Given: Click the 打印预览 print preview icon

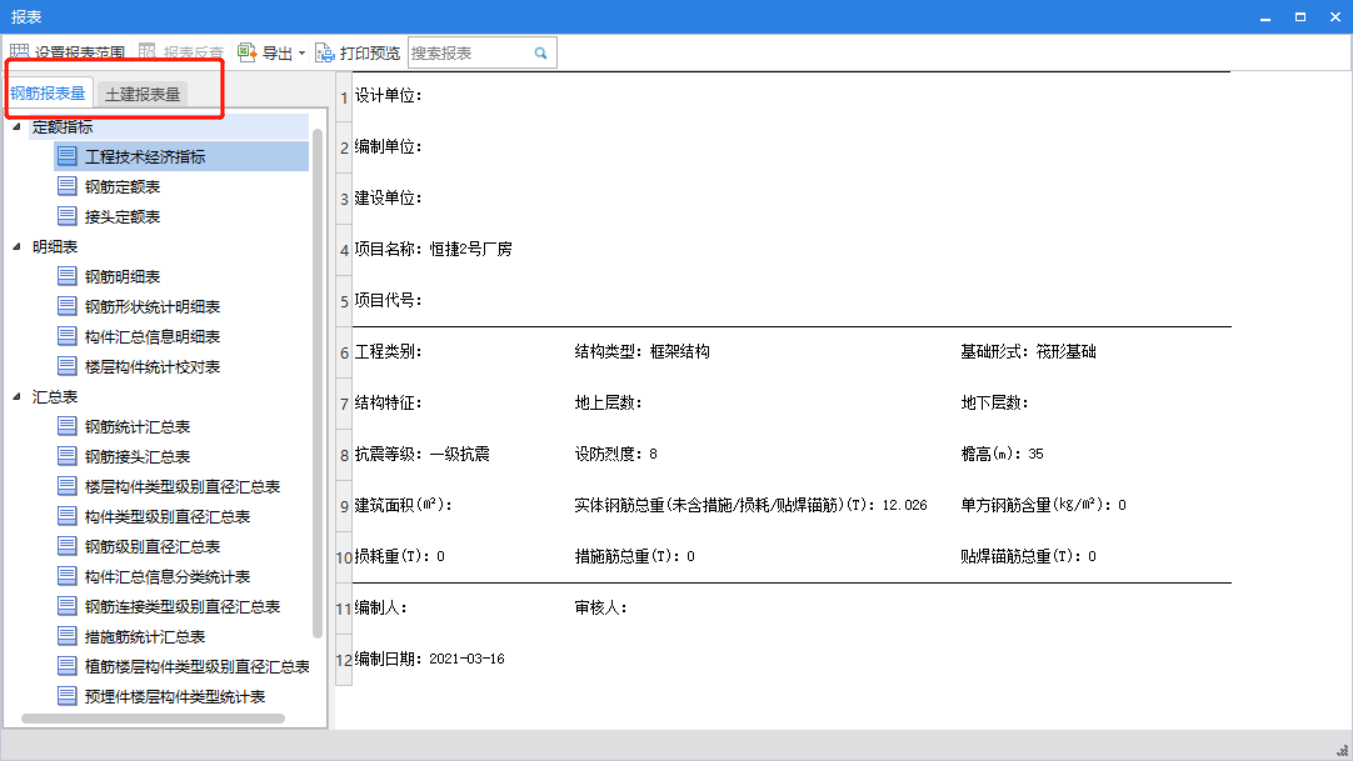Looking at the screenshot, I should point(325,52).
